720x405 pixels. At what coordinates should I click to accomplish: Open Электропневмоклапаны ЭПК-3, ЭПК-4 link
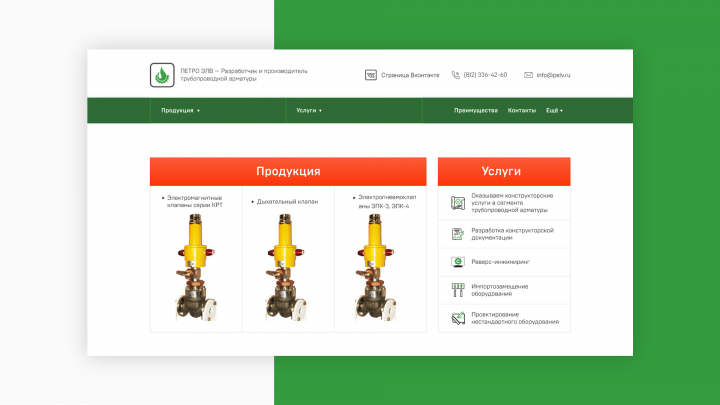click(387, 202)
